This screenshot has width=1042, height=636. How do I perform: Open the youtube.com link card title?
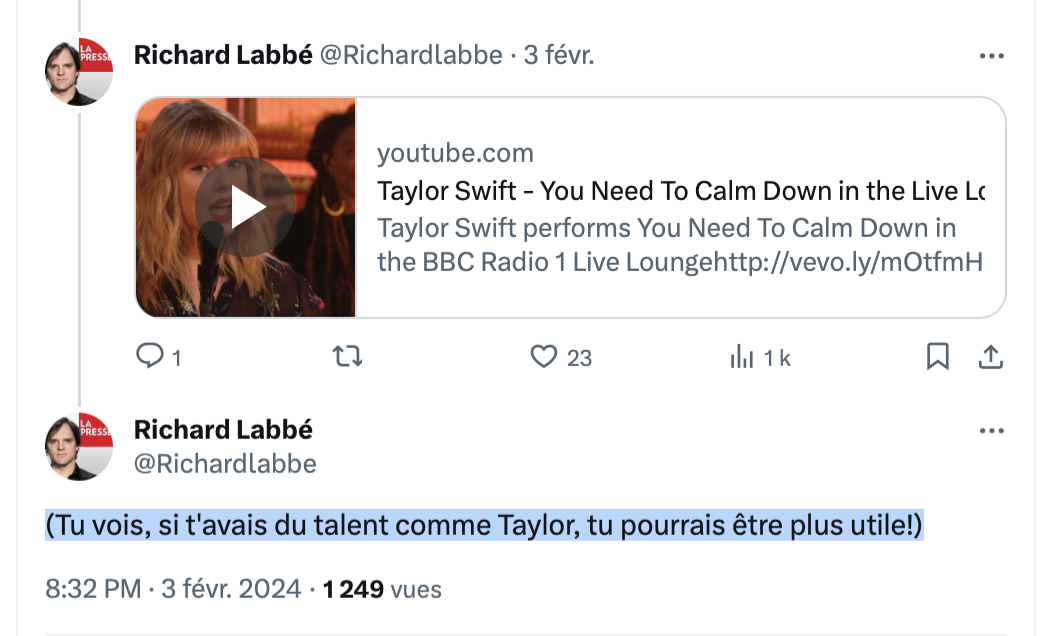click(680, 191)
